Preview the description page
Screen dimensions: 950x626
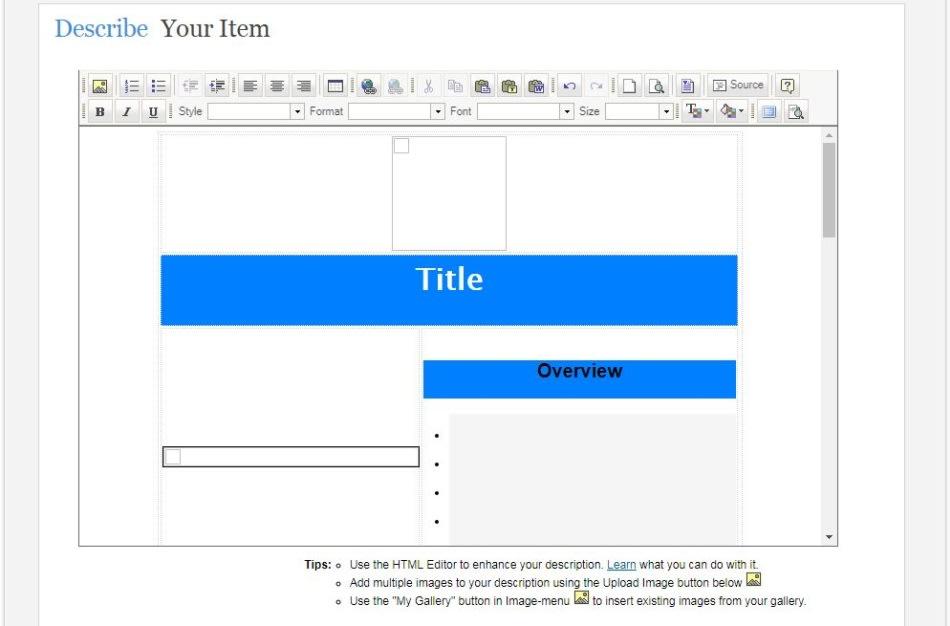coord(656,85)
